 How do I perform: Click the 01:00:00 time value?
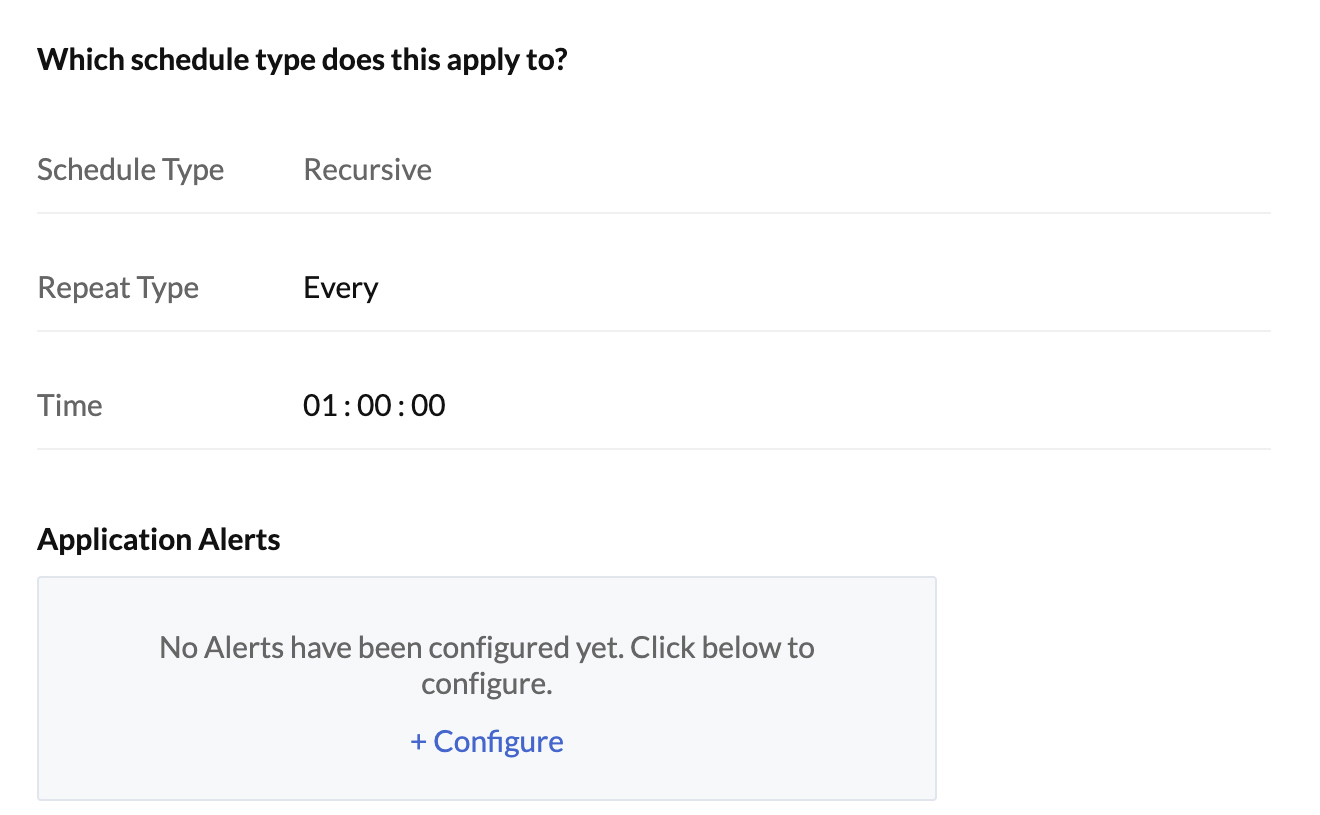pyautogui.click(x=374, y=406)
